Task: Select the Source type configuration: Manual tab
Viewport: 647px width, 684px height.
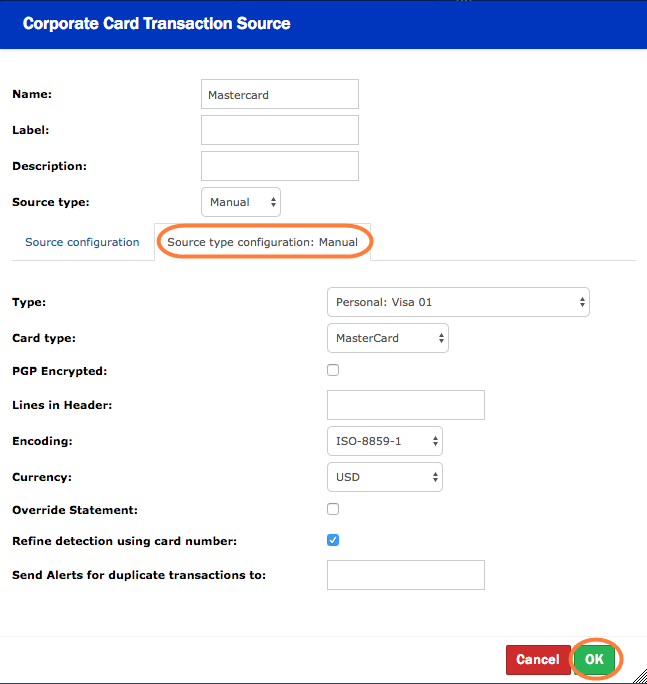Action: [x=262, y=242]
